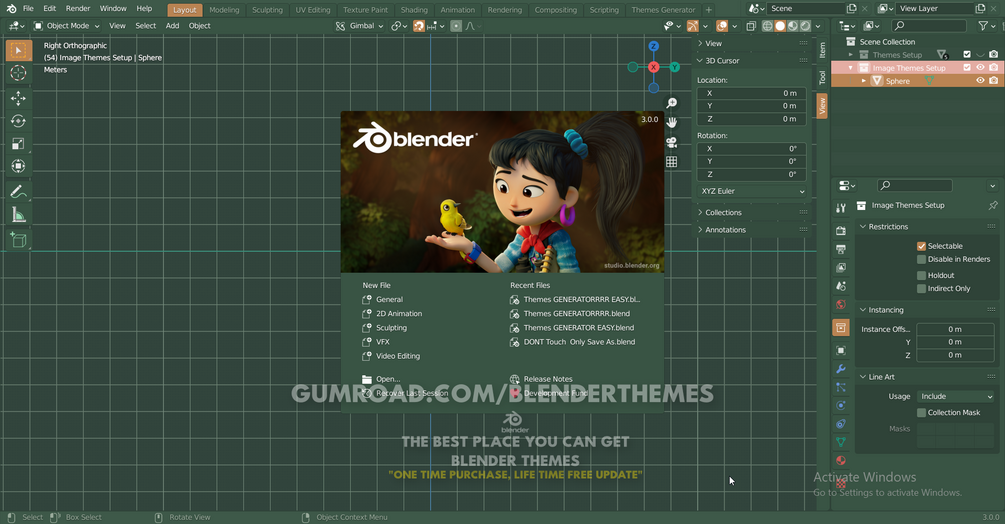Toggle Sphere render camera icon
The image size is (1005, 524).
tap(993, 81)
